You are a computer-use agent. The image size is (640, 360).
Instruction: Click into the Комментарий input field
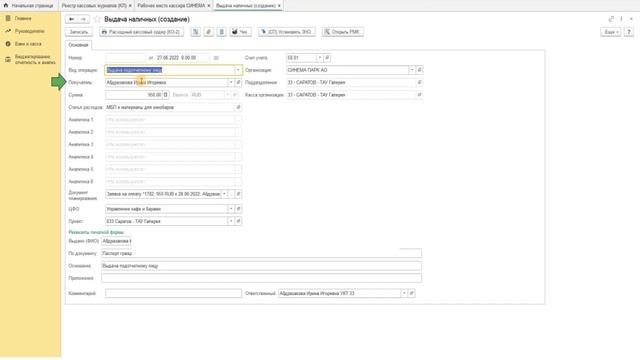click(173, 293)
